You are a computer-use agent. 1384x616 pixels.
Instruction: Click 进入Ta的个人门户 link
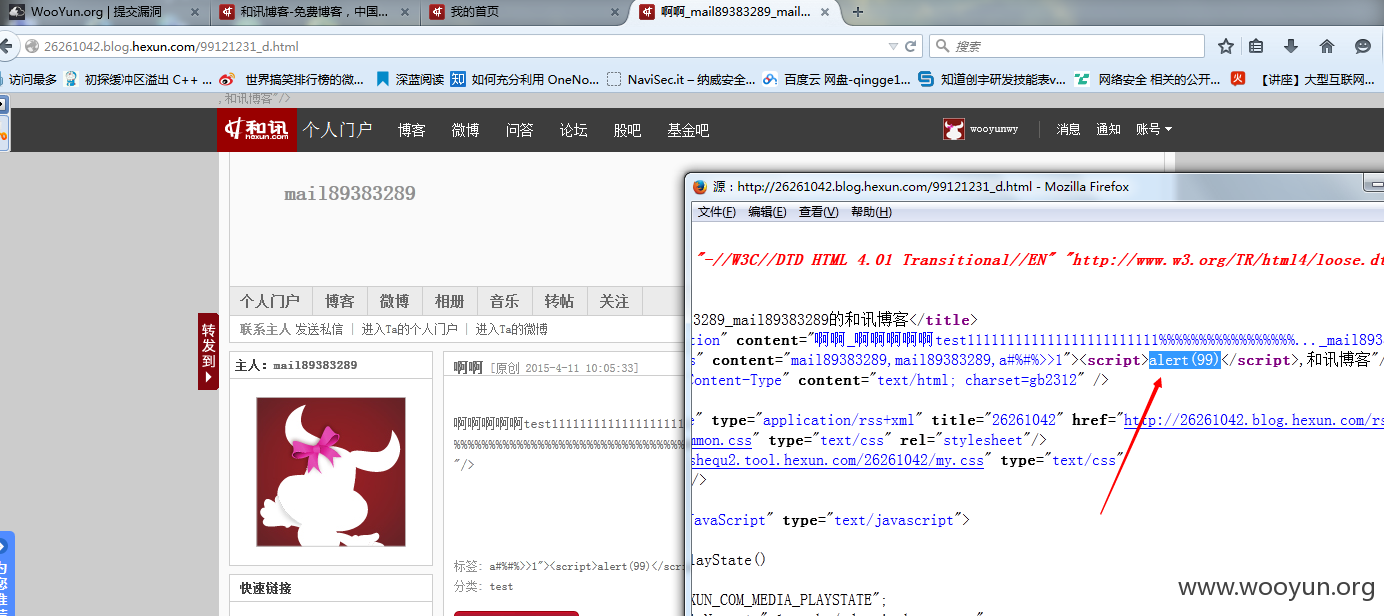click(409, 329)
